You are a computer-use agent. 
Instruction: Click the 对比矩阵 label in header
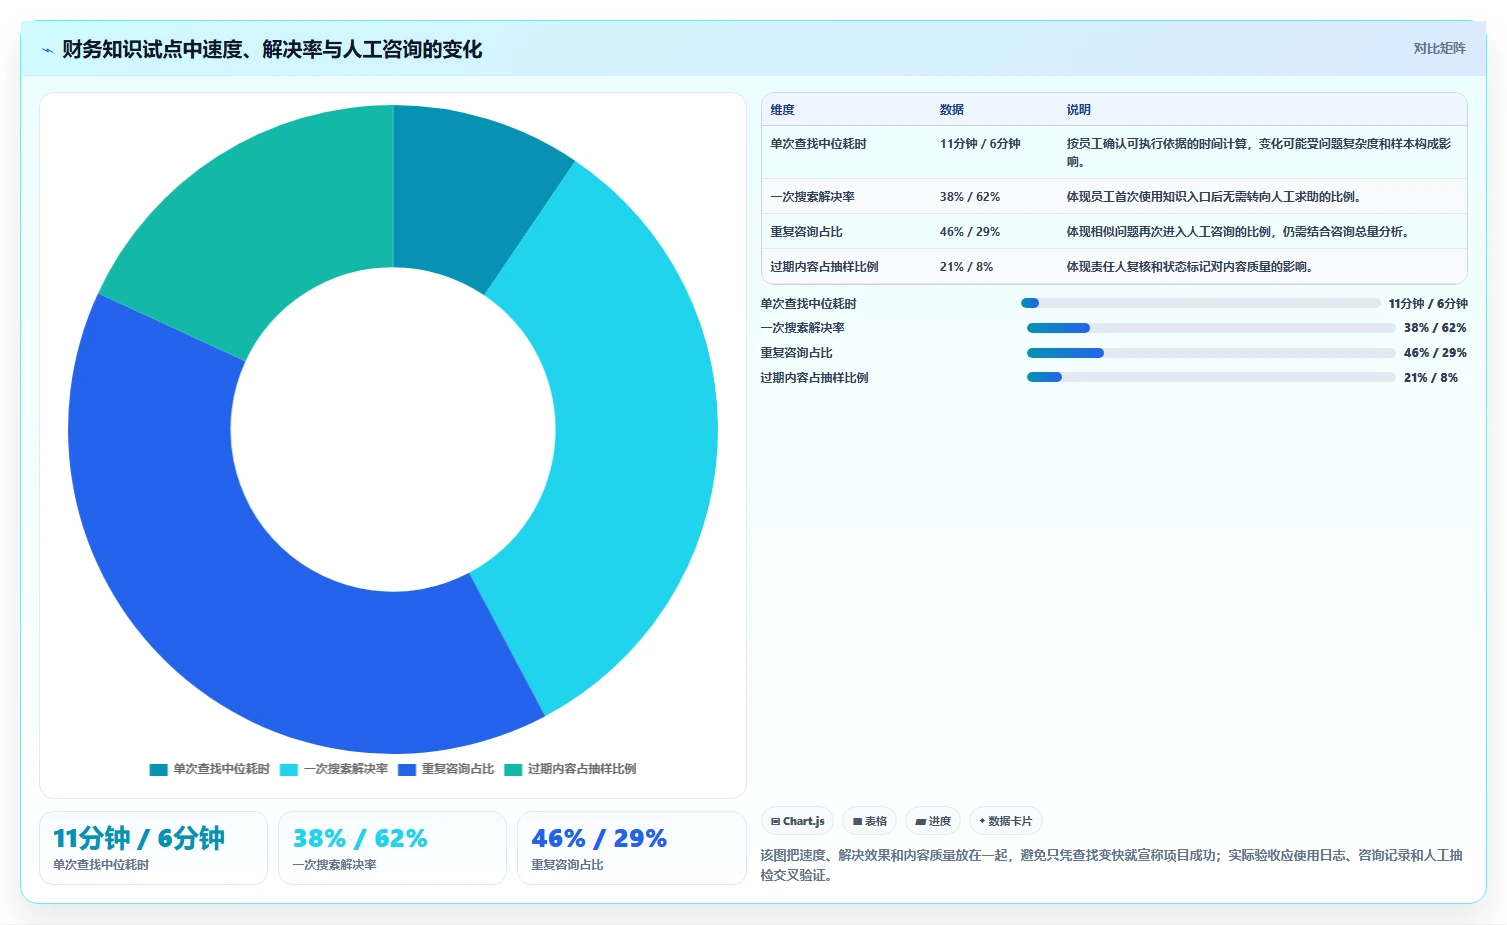click(x=1439, y=48)
